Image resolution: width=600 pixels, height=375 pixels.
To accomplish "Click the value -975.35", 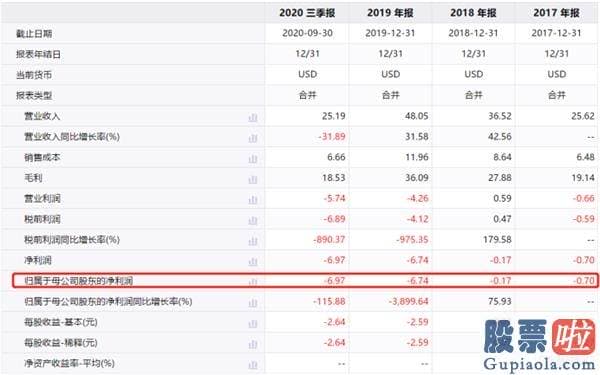I will pos(412,240).
